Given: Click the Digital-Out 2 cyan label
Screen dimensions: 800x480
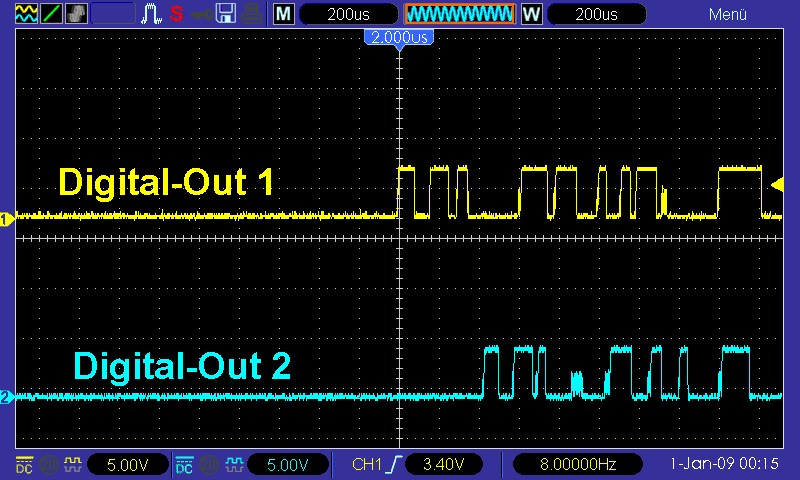Looking at the screenshot, I should pyautogui.click(x=182, y=366).
